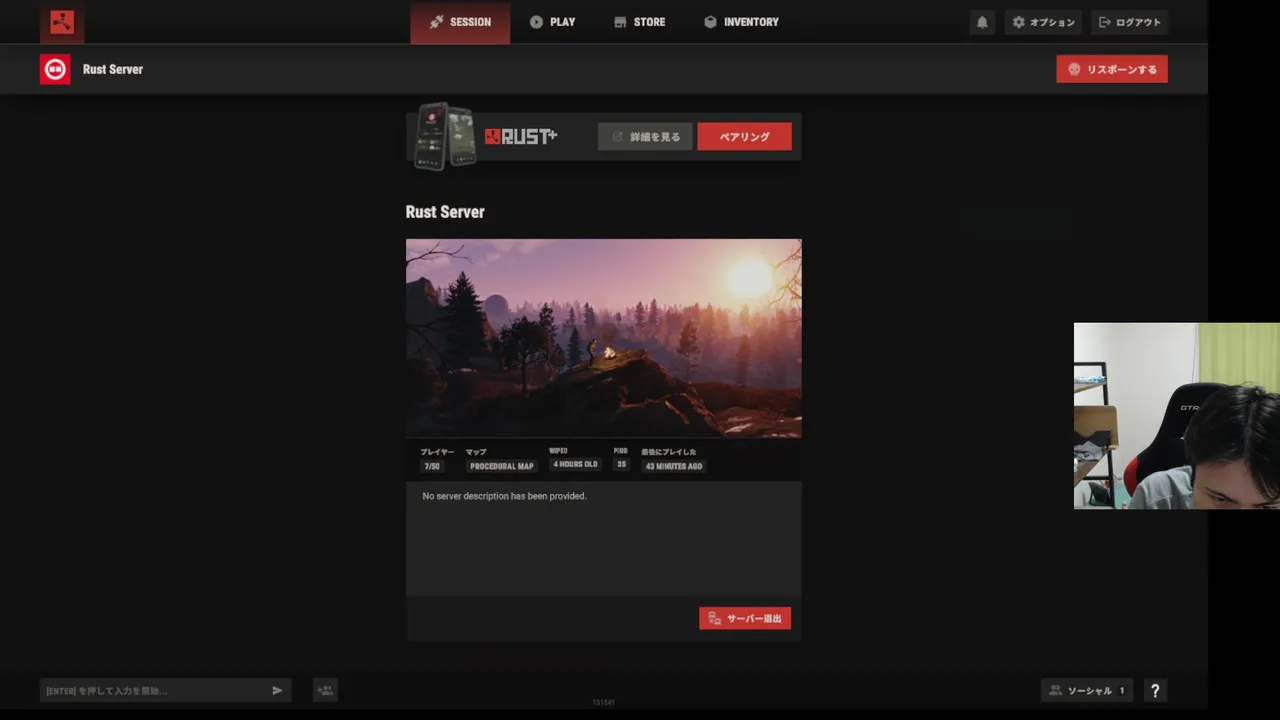
Task: Click the server description text
Action: point(504,496)
